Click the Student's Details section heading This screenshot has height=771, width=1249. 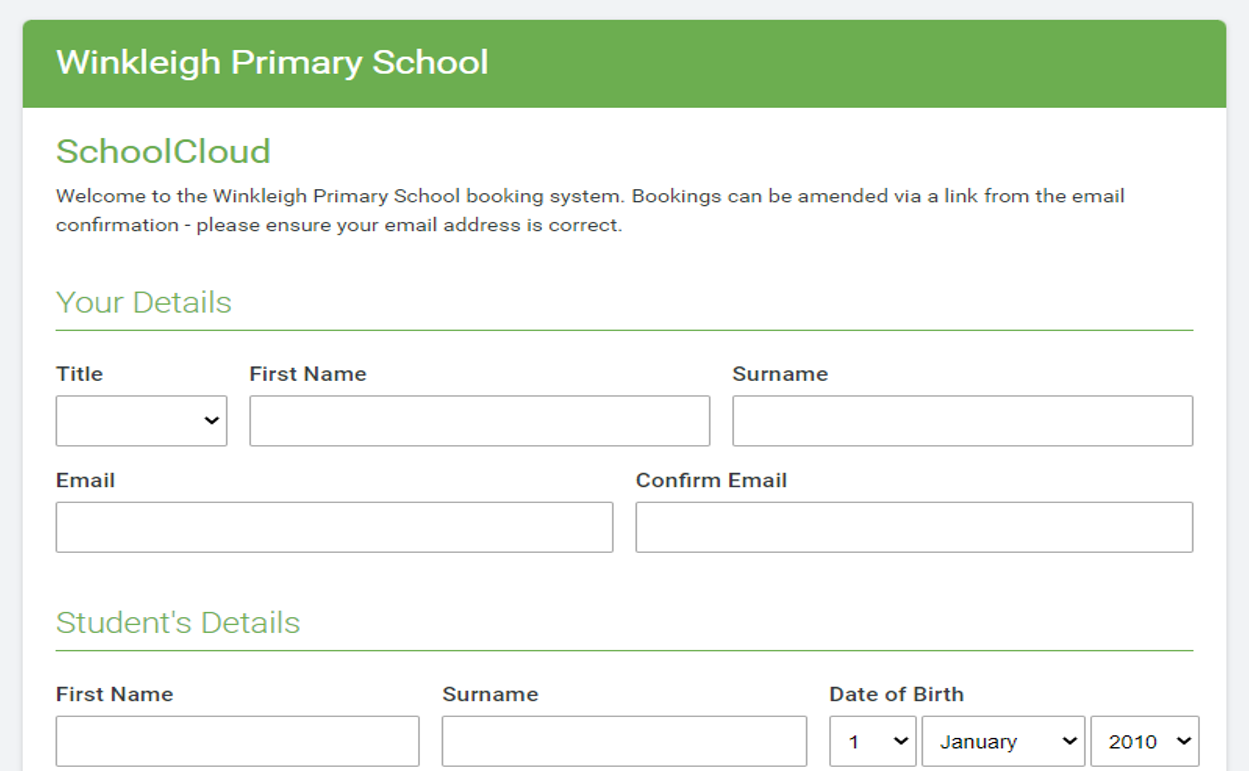click(178, 622)
